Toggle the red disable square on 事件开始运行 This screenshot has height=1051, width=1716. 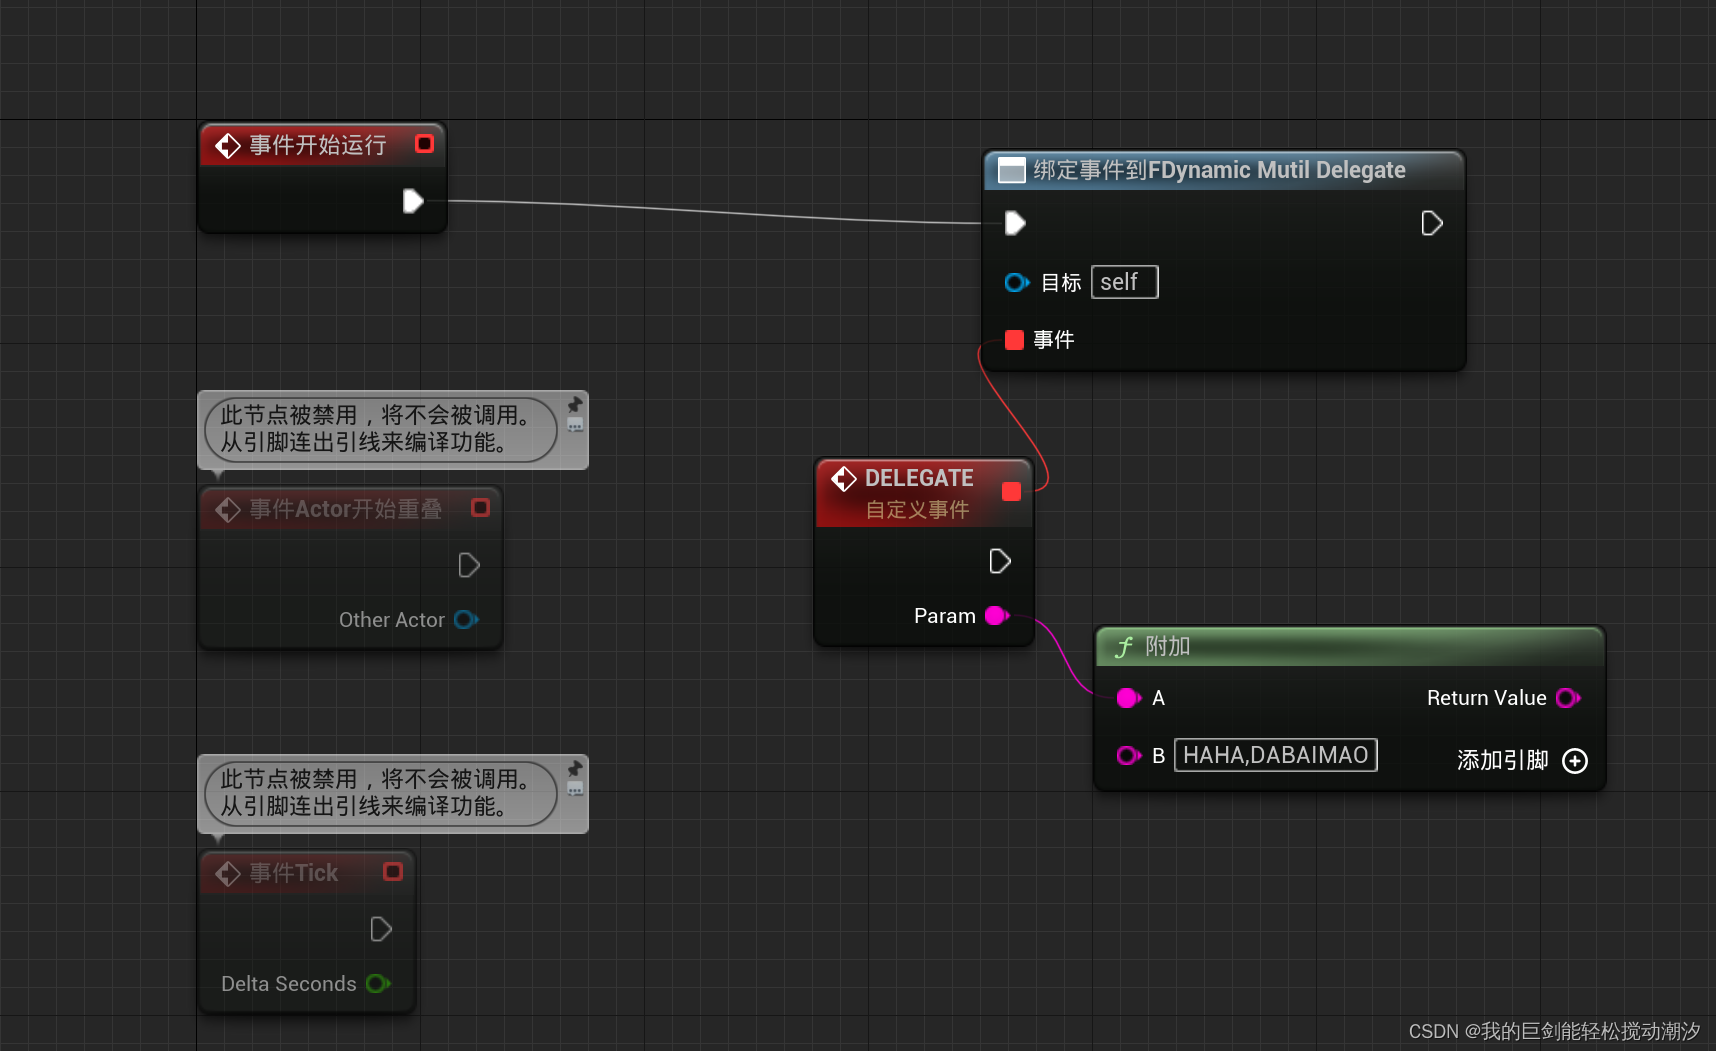423,143
